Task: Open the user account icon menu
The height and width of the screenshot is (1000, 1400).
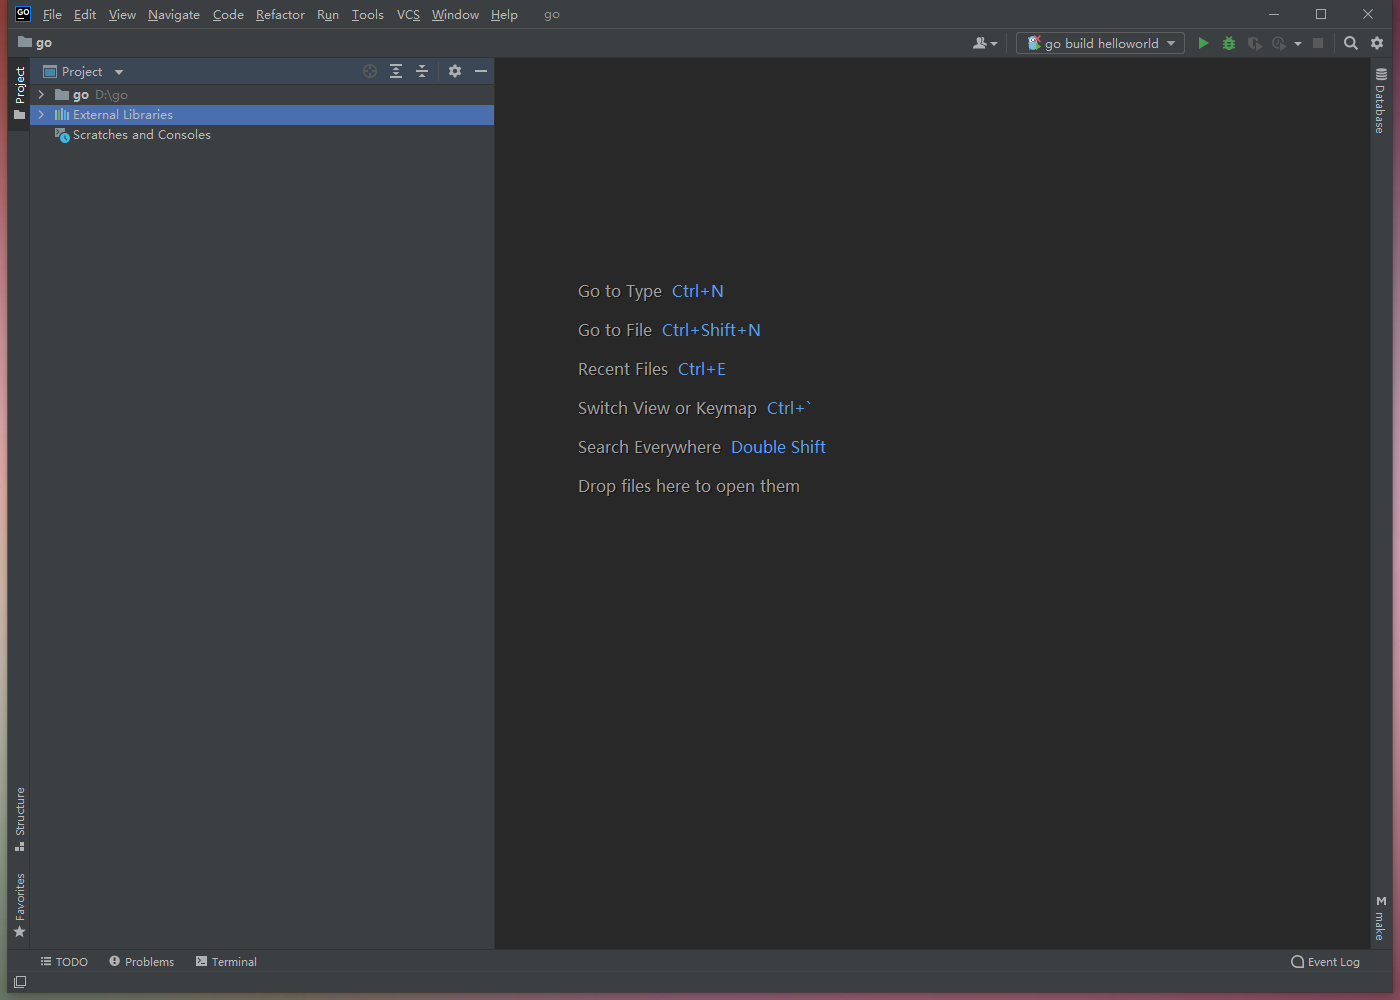Action: pyautogui.click(x=984, y=43)
